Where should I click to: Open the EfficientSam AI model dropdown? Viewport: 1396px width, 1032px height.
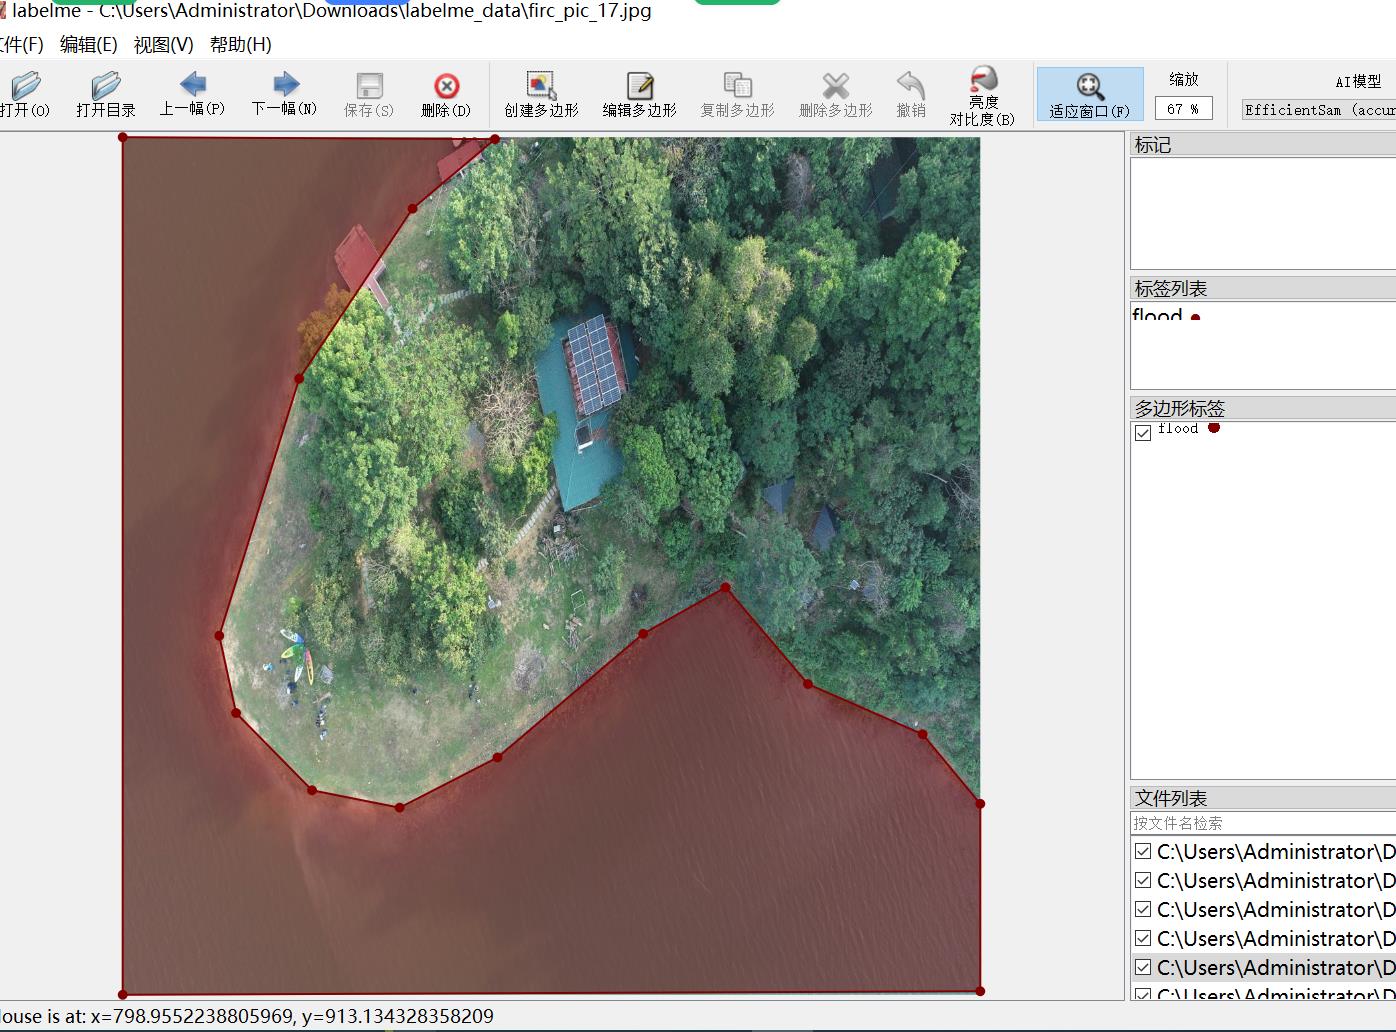(x=1318, y=110)
